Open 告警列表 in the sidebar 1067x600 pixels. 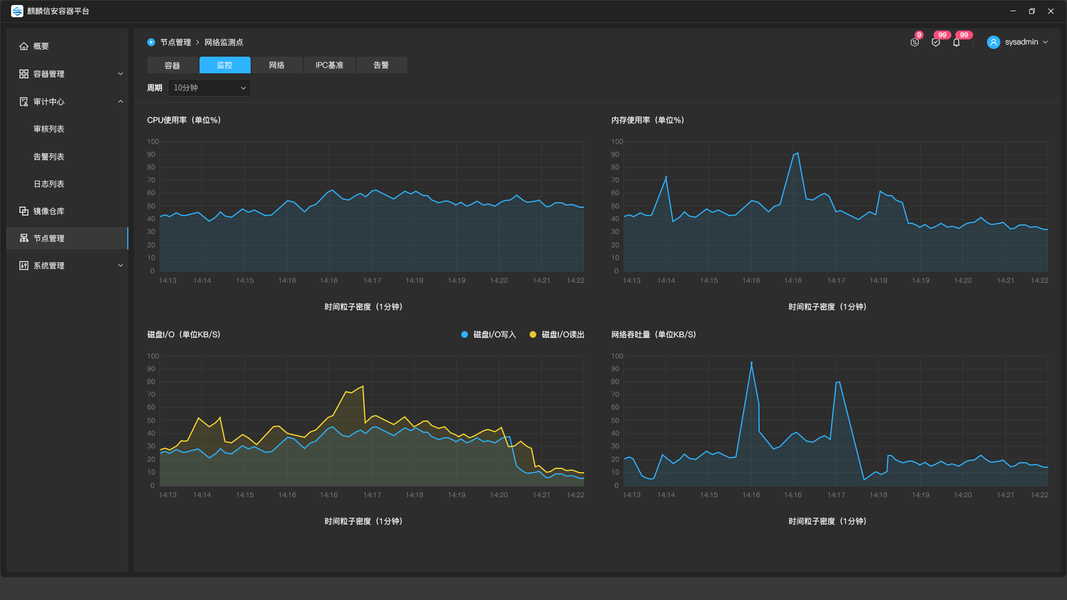tap(49, 156)
